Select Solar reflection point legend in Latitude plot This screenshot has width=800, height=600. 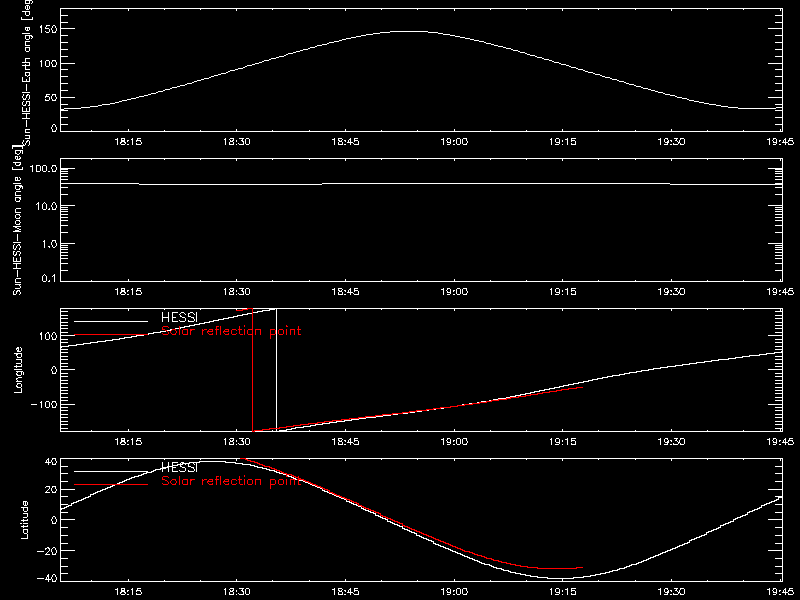click(x=231, y=481)
